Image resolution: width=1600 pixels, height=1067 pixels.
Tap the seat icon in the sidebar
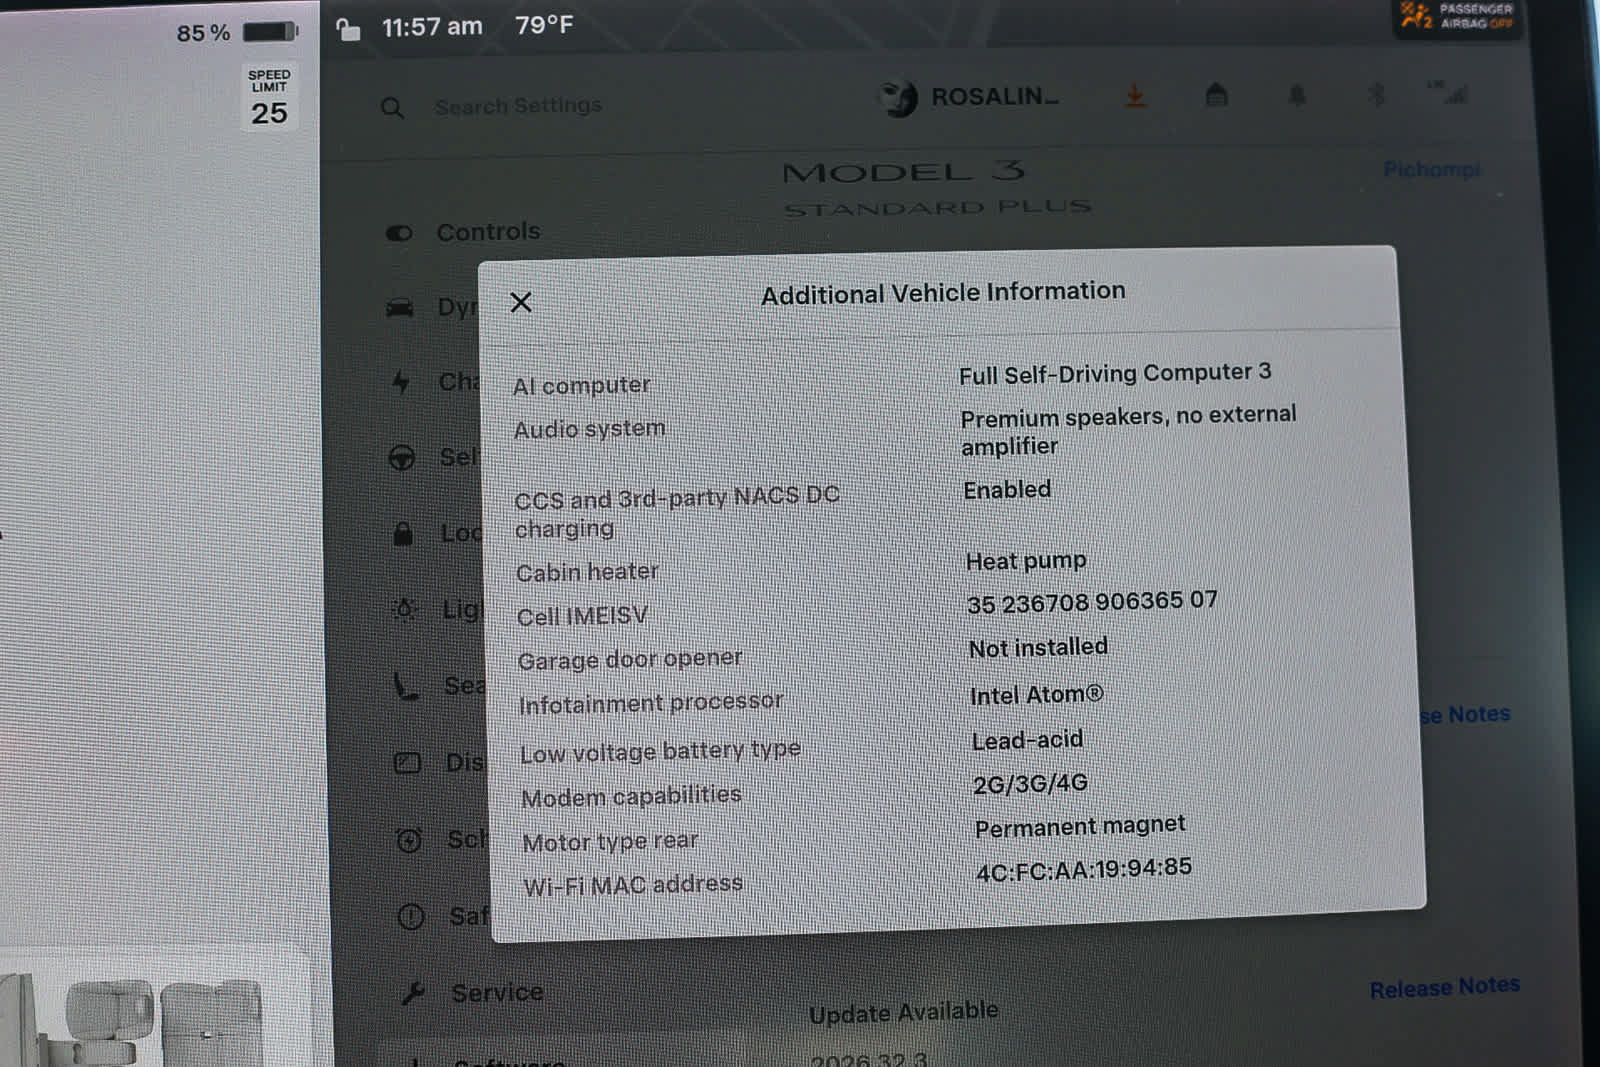[406, 685]
